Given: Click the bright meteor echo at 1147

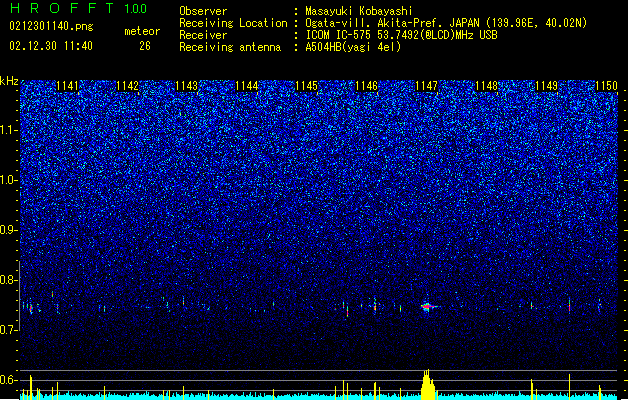Looking at the screenshot, I should click(x=428, y=307).
